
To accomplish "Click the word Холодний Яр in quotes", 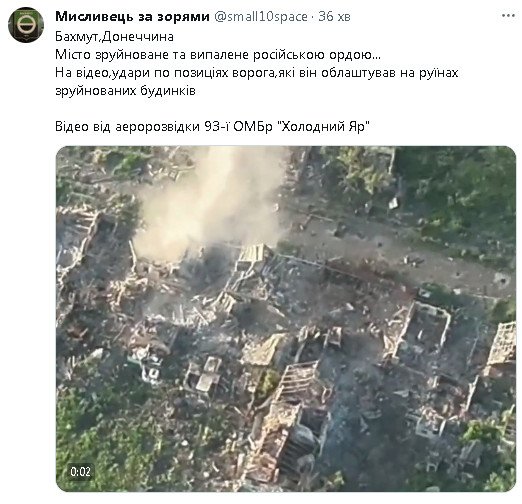I will [323, 127].
